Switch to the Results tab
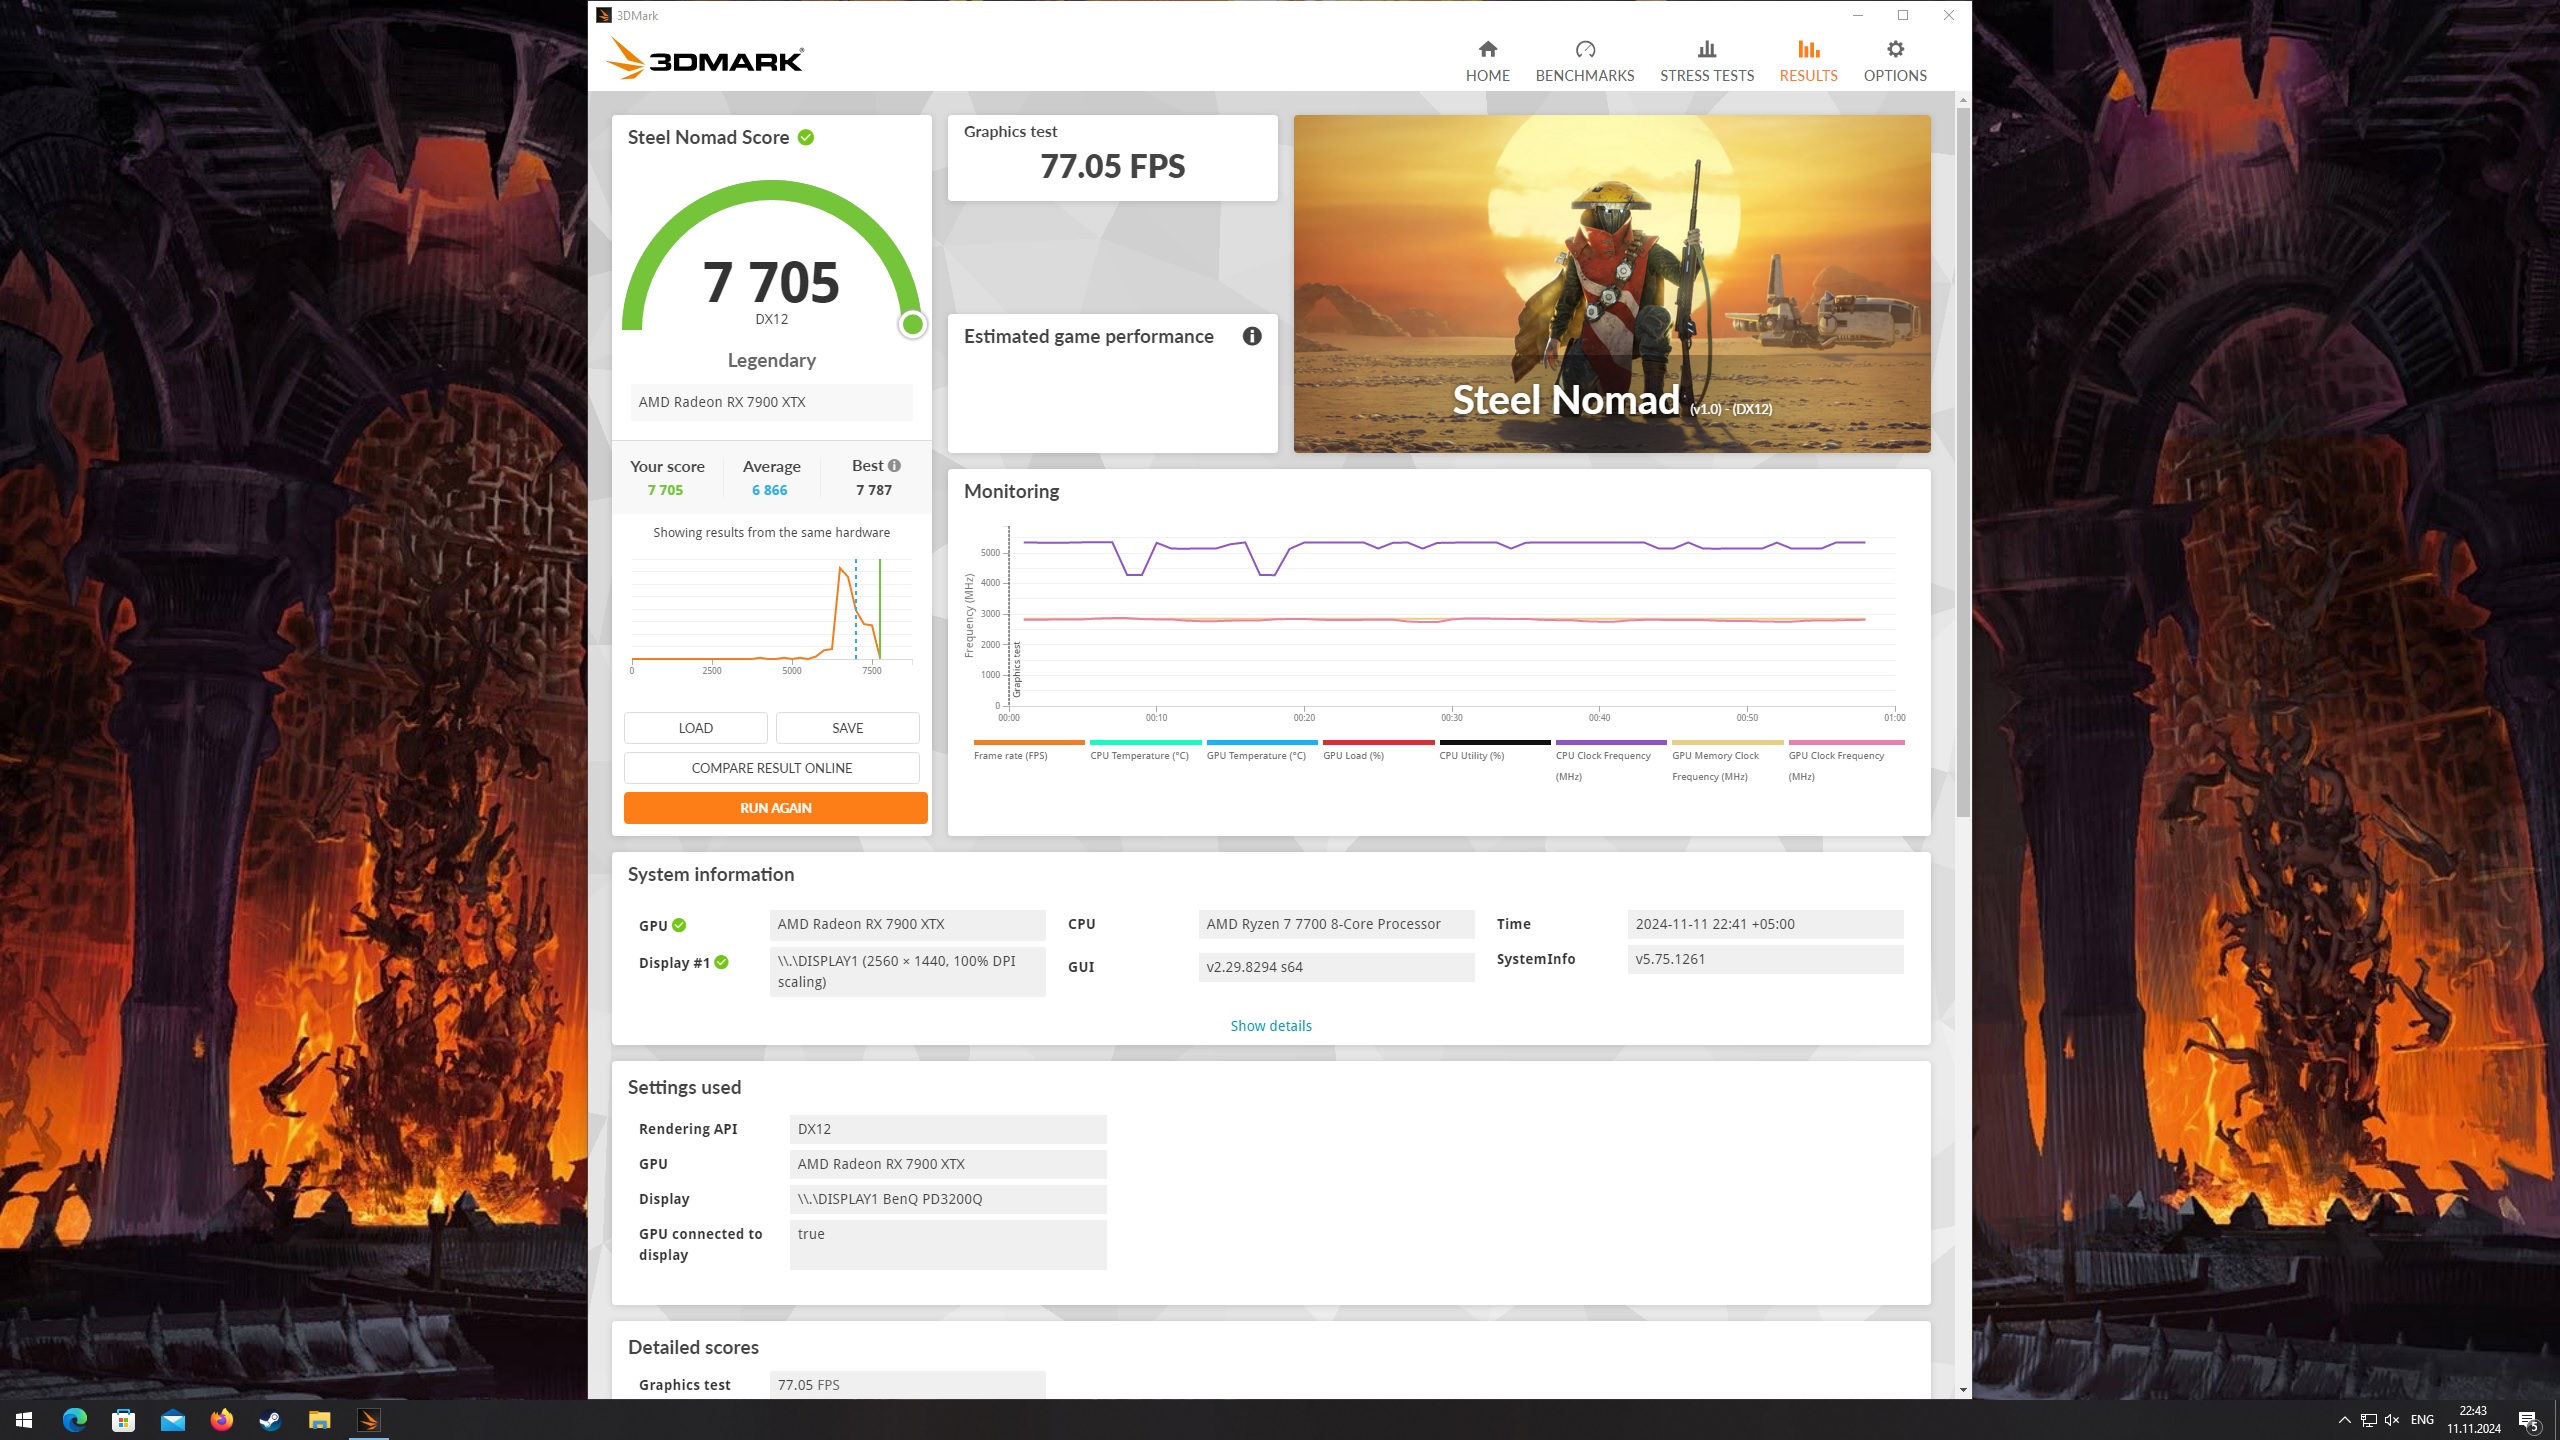Image resolution: width=2560 pixels, height=1440 pixels. click(x=1807, y=61)
